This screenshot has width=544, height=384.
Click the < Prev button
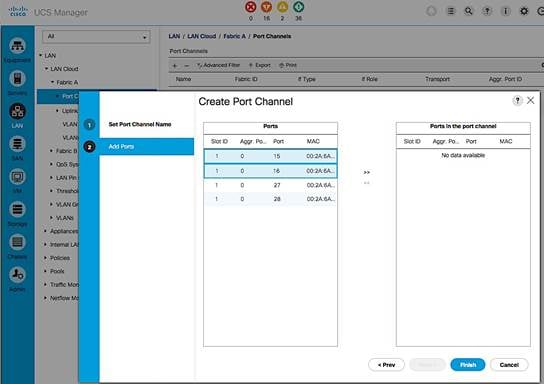[x=386, y=365]
